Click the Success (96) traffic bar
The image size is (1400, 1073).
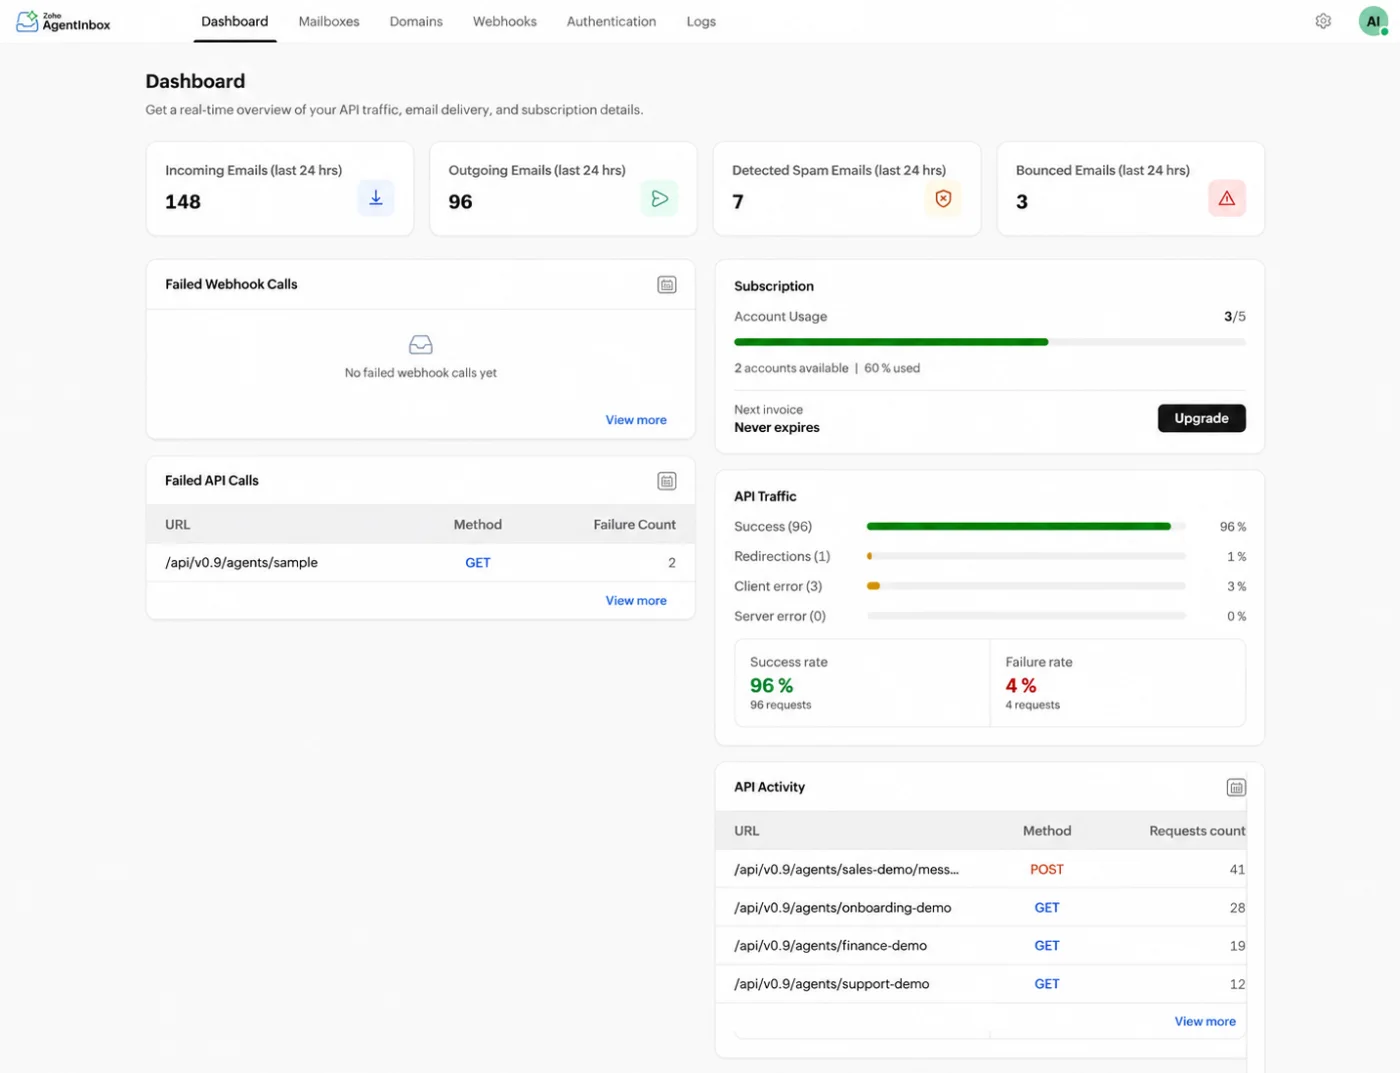1026,526
